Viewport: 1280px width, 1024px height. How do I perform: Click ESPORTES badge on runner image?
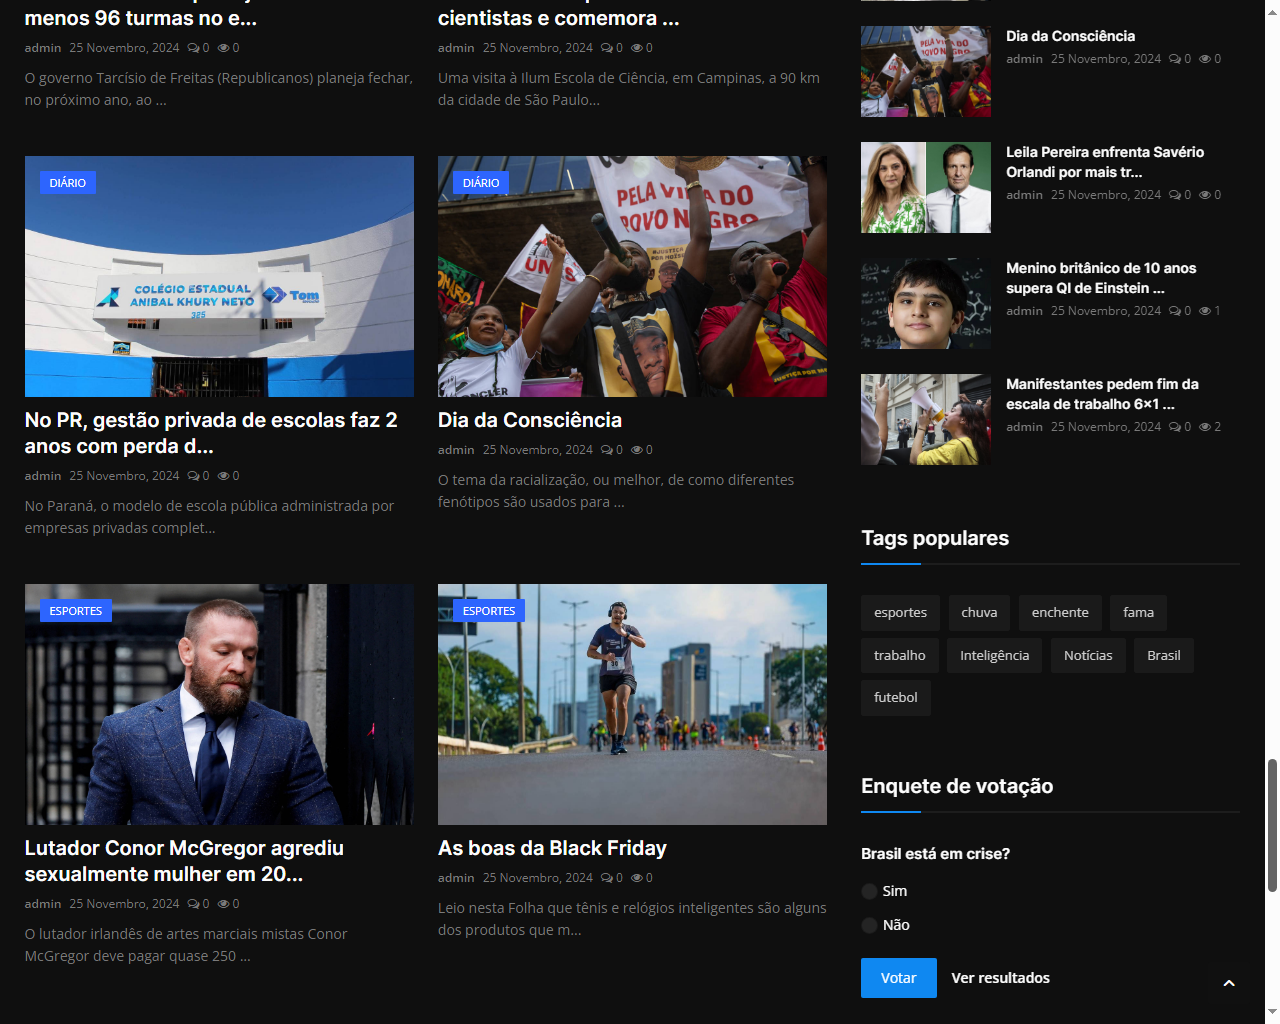pyautogui.click(x=489, y=611)
